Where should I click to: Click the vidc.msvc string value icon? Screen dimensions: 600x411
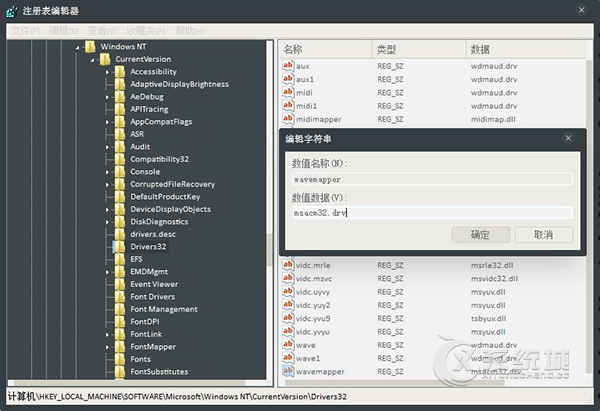(288, 278)
